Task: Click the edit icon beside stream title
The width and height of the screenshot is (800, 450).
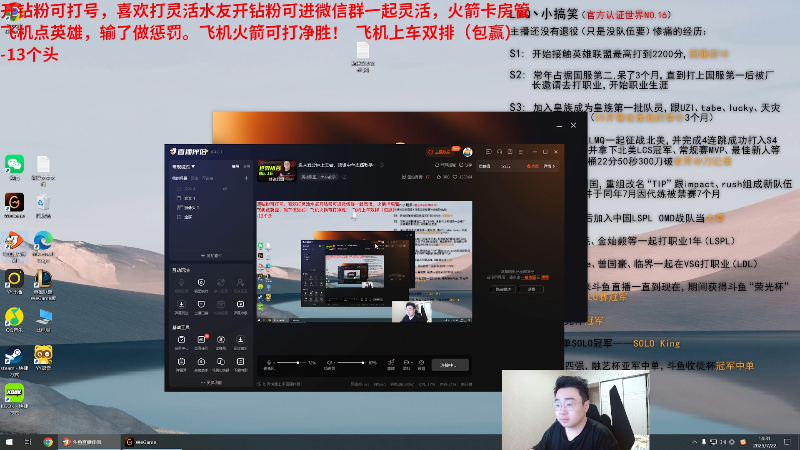Action: click(381, 165)
